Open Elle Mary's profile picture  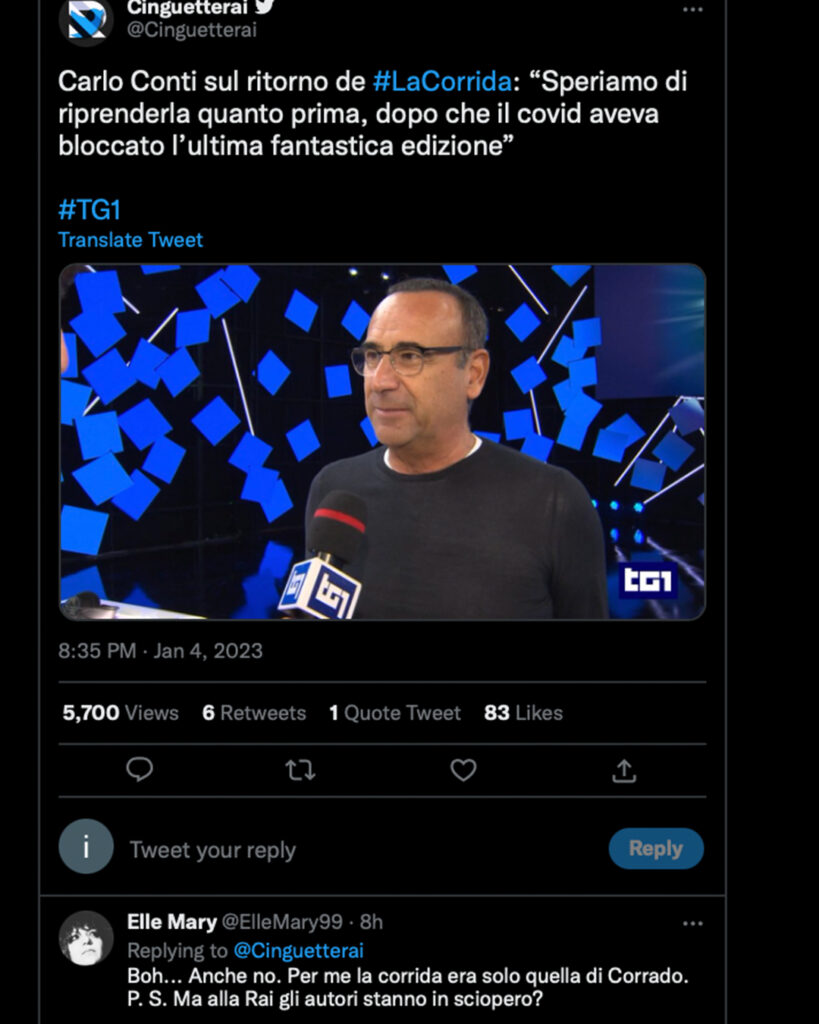tap(86, 938)
